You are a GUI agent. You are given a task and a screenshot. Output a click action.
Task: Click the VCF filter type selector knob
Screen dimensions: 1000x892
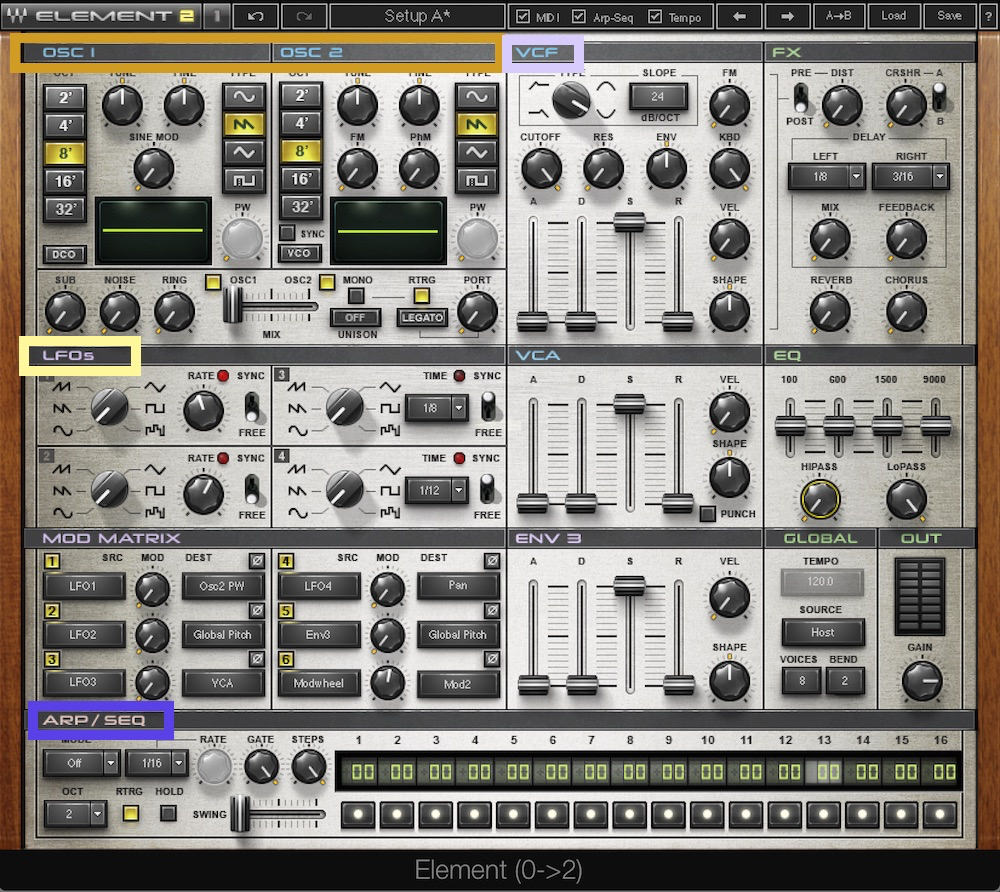coord(571,100)
